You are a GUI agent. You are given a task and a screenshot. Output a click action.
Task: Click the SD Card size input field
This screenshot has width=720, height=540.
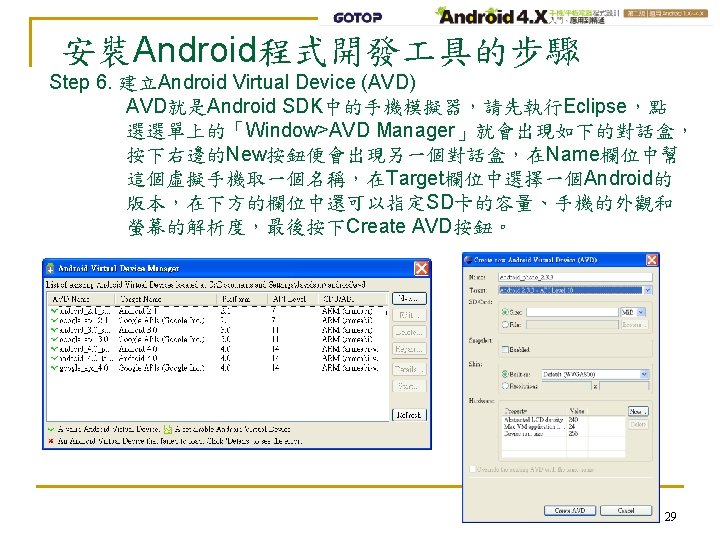[572, 312]
